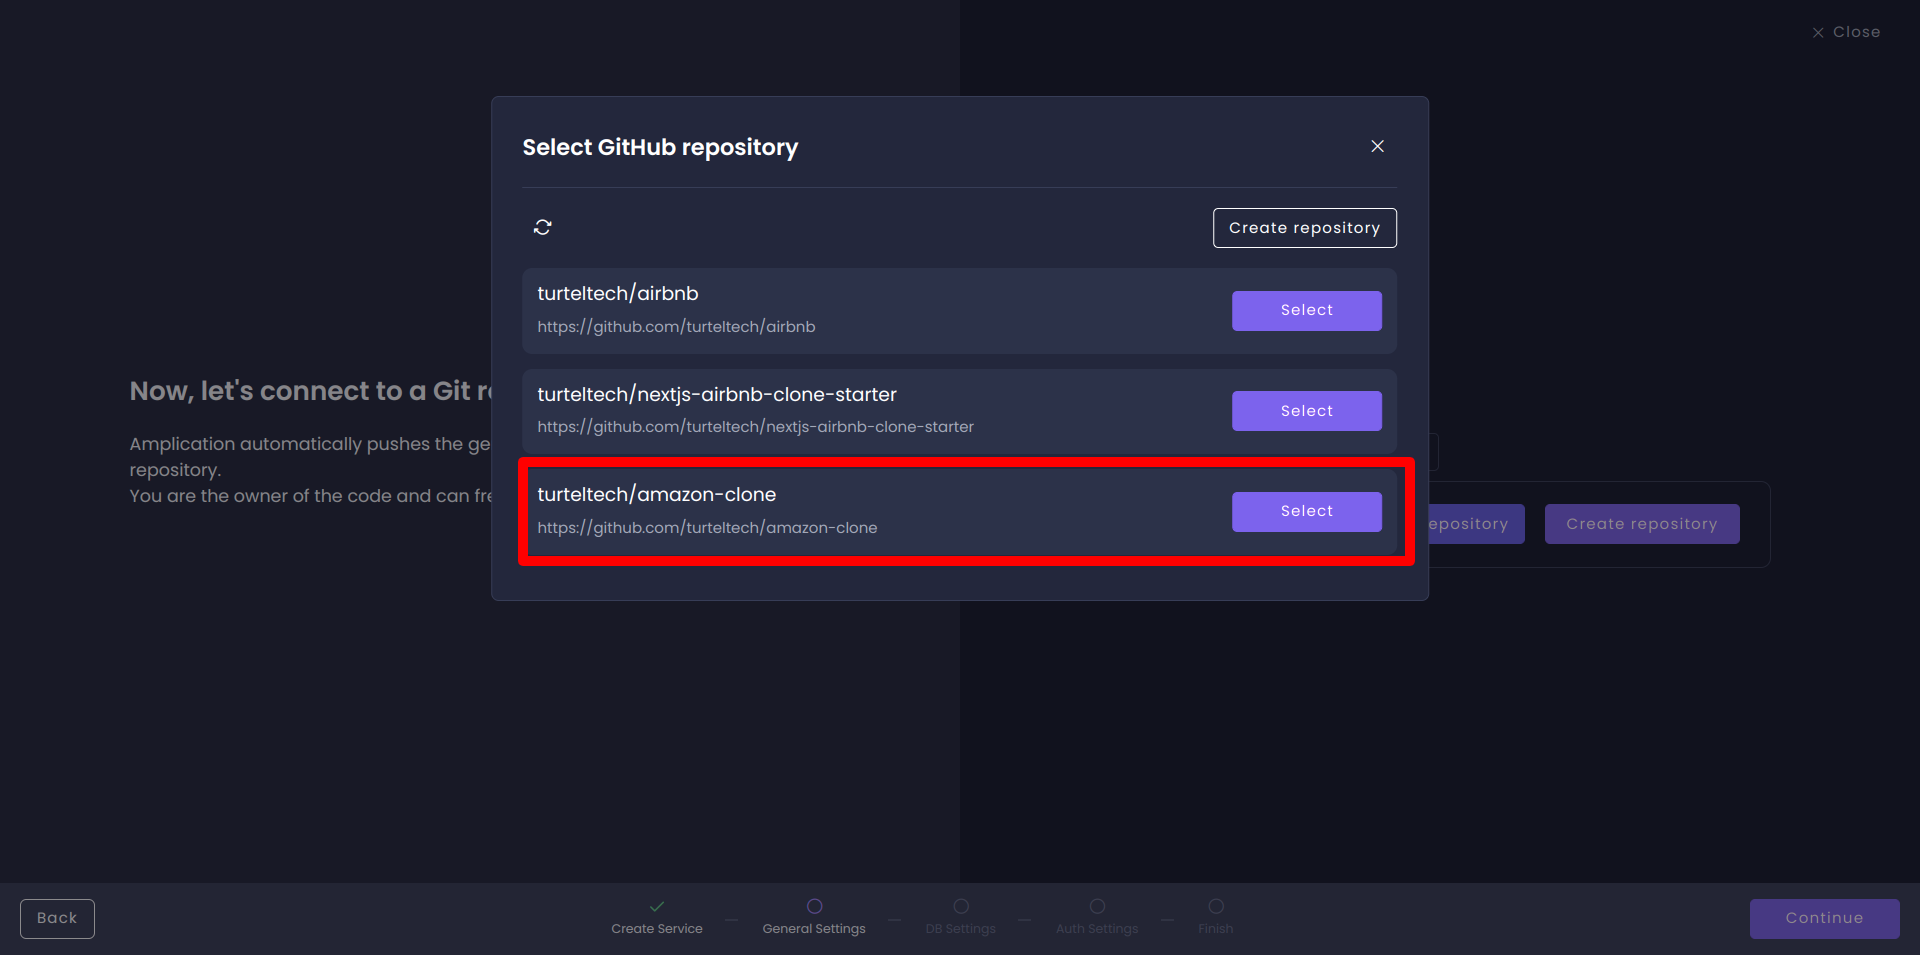Screen dimensions: 1920x955
Task: Click the green checkmark on Create Service step
Action: point(657,906)
